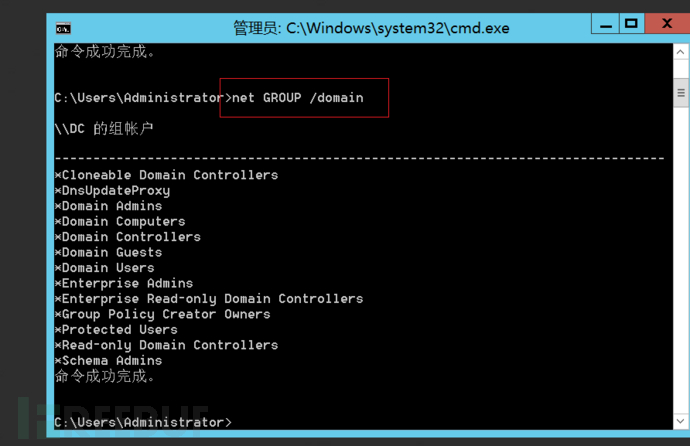The image size is (690, 446).
Task: Click the Enterprise Admins group entry
Action: click(x=127, y=283)
